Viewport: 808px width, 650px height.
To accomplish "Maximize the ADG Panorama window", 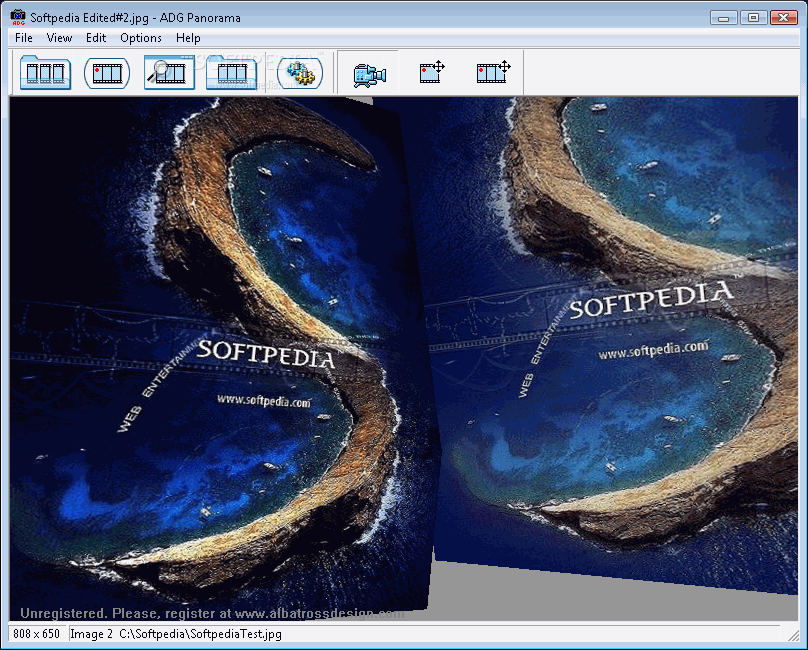I will (x=753, y=18).
